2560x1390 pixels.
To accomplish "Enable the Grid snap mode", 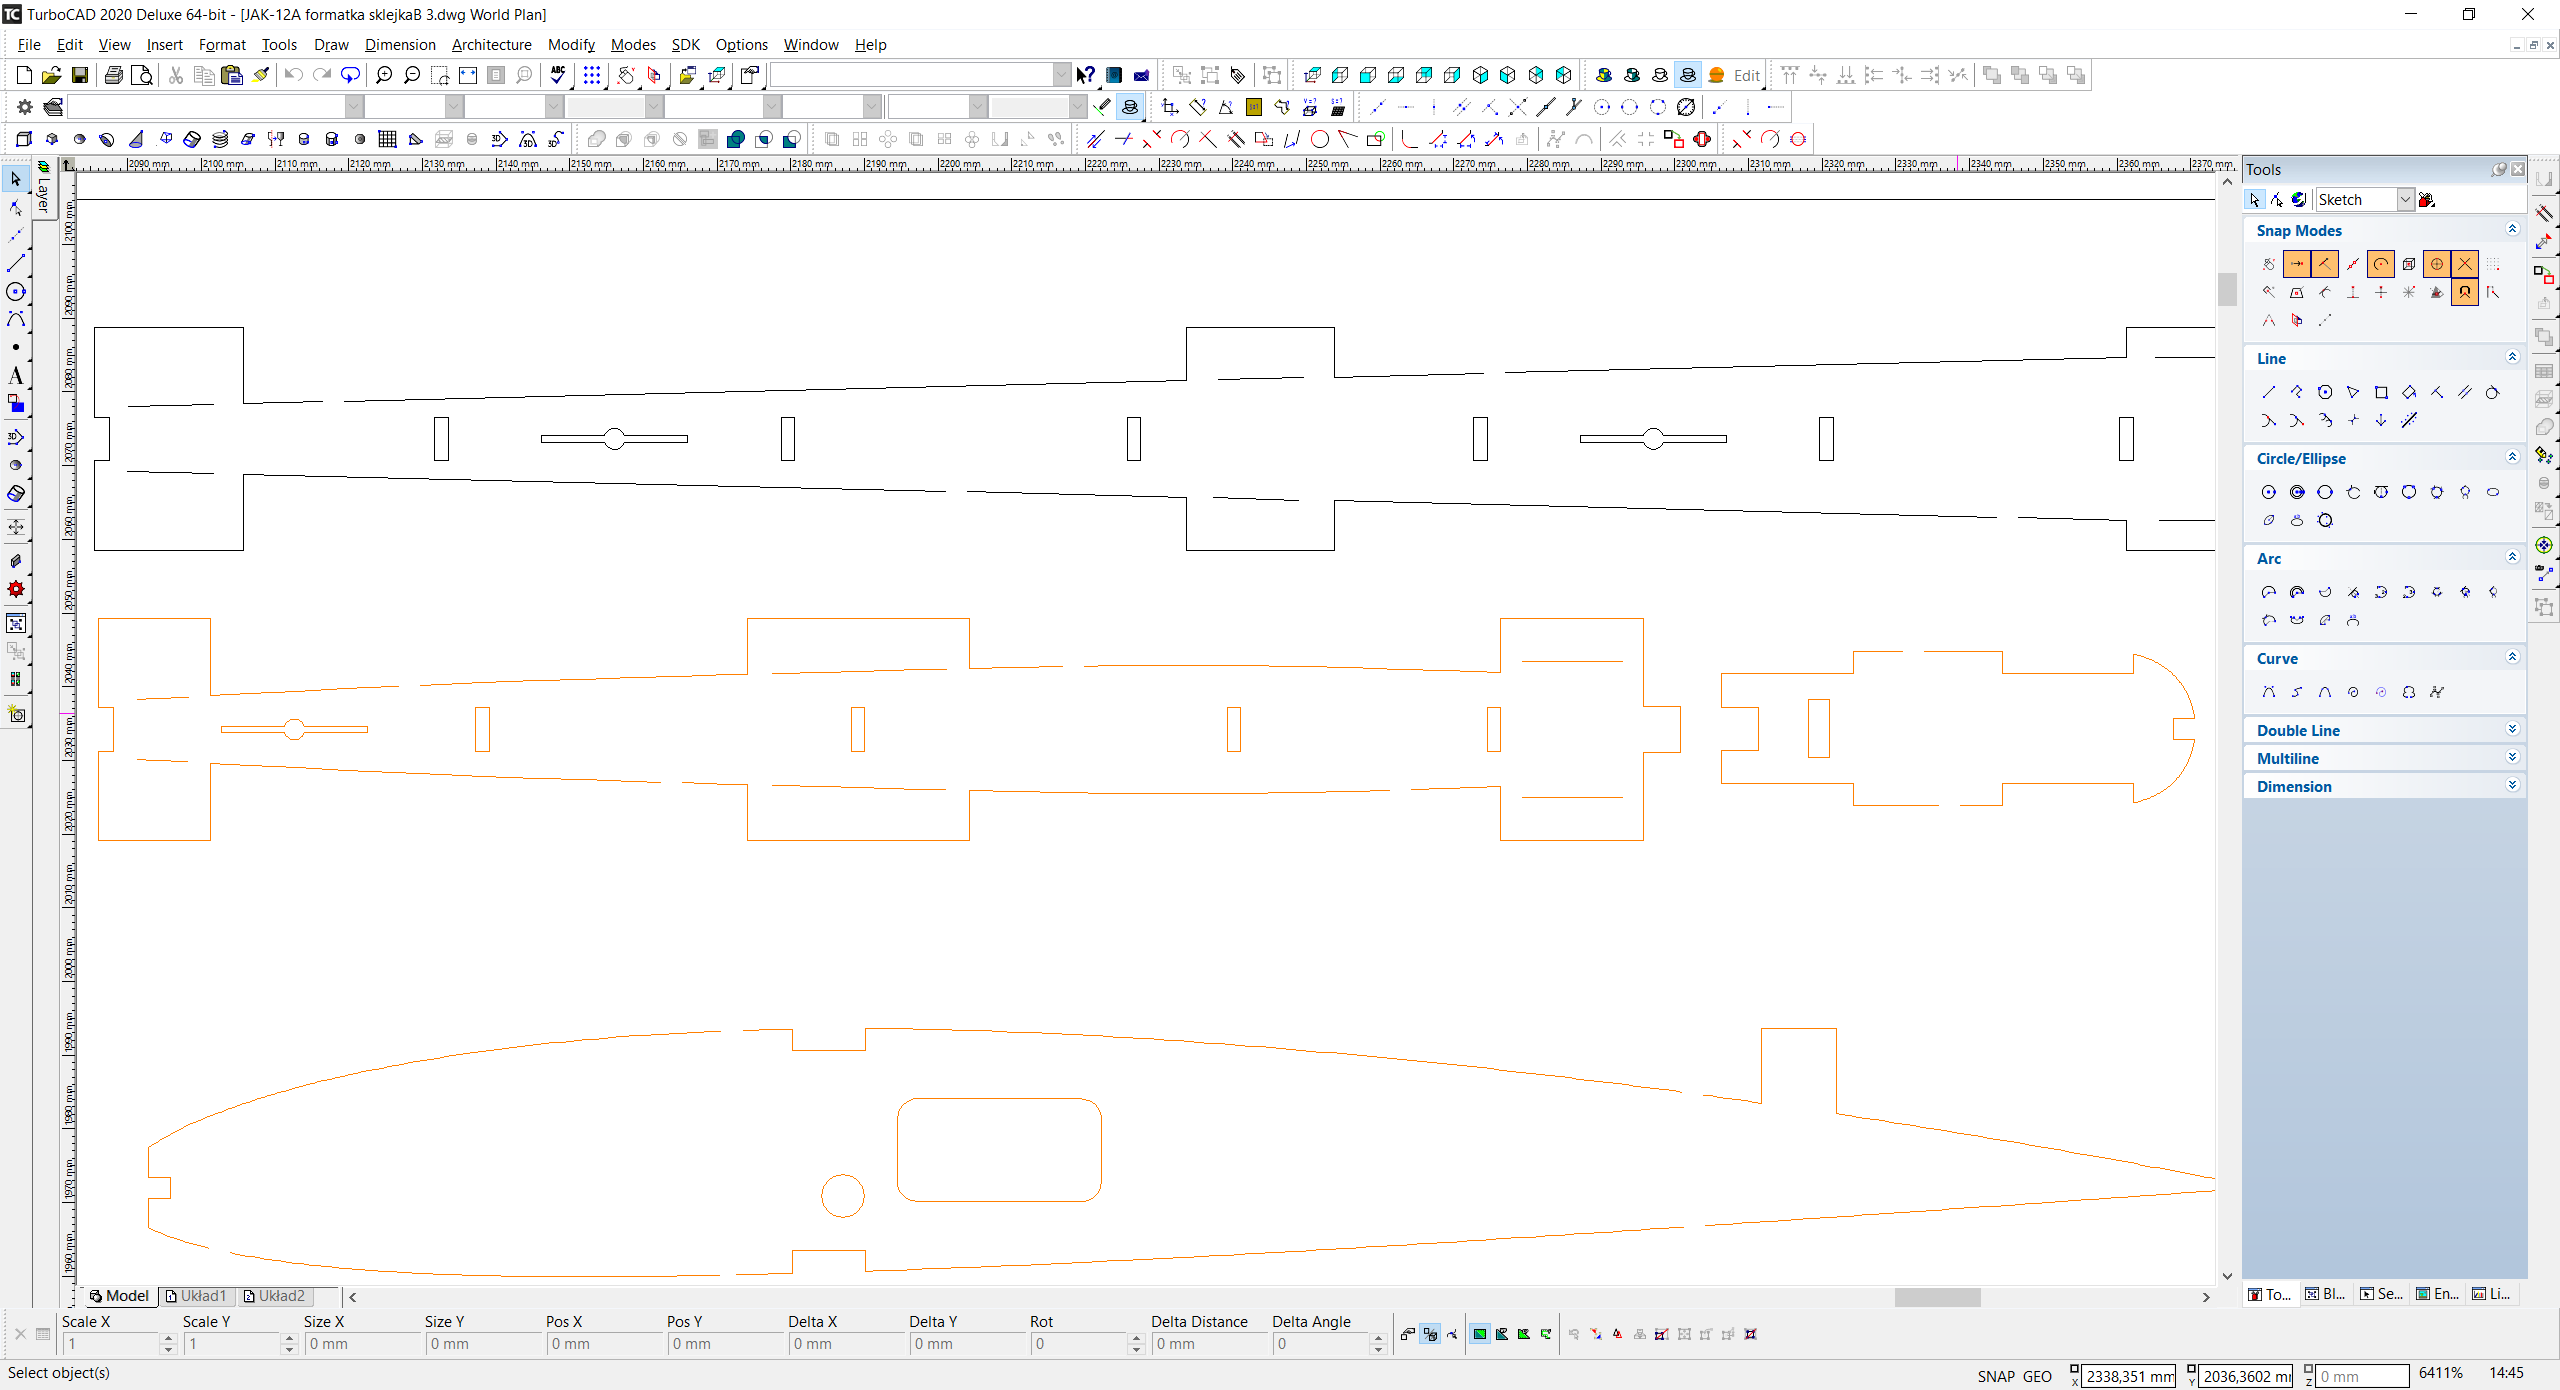I will (2493, 264).
